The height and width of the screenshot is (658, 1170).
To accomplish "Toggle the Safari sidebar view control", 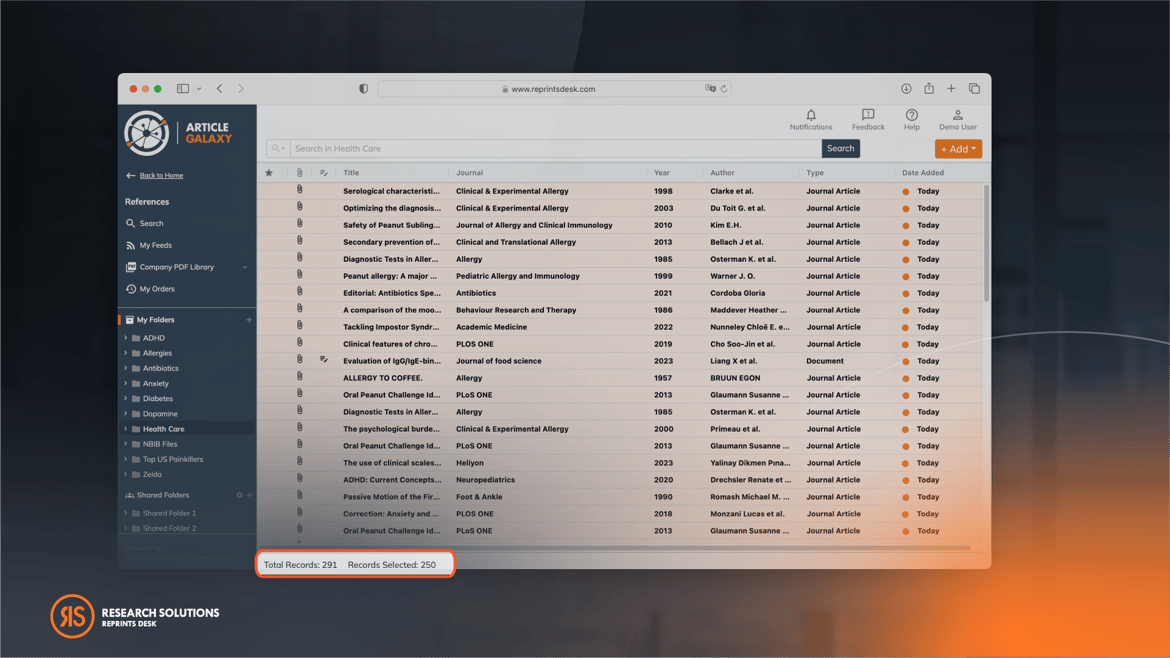I will (182, 88).
